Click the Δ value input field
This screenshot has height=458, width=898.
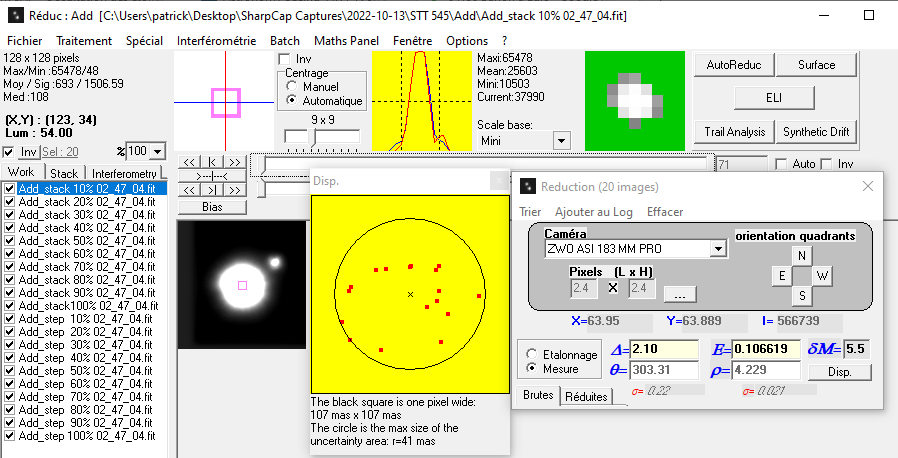pos(664,349)
